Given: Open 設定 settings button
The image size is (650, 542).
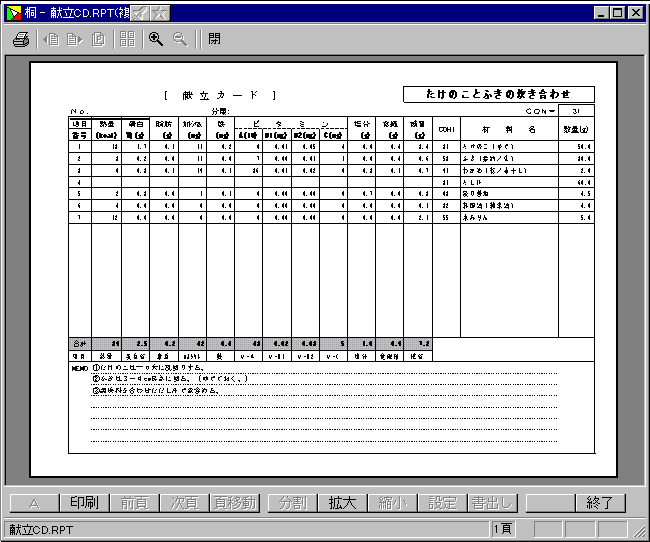Looking at the screenshot, I should (x=443, y=503).
